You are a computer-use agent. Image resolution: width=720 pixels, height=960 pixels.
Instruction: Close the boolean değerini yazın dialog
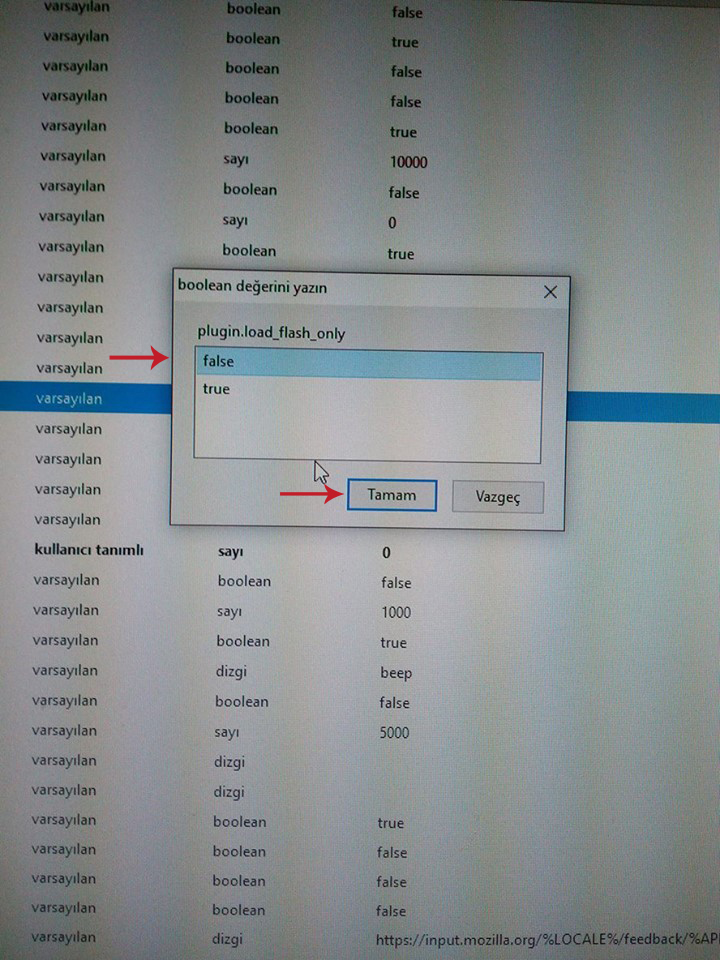point(550,292)
